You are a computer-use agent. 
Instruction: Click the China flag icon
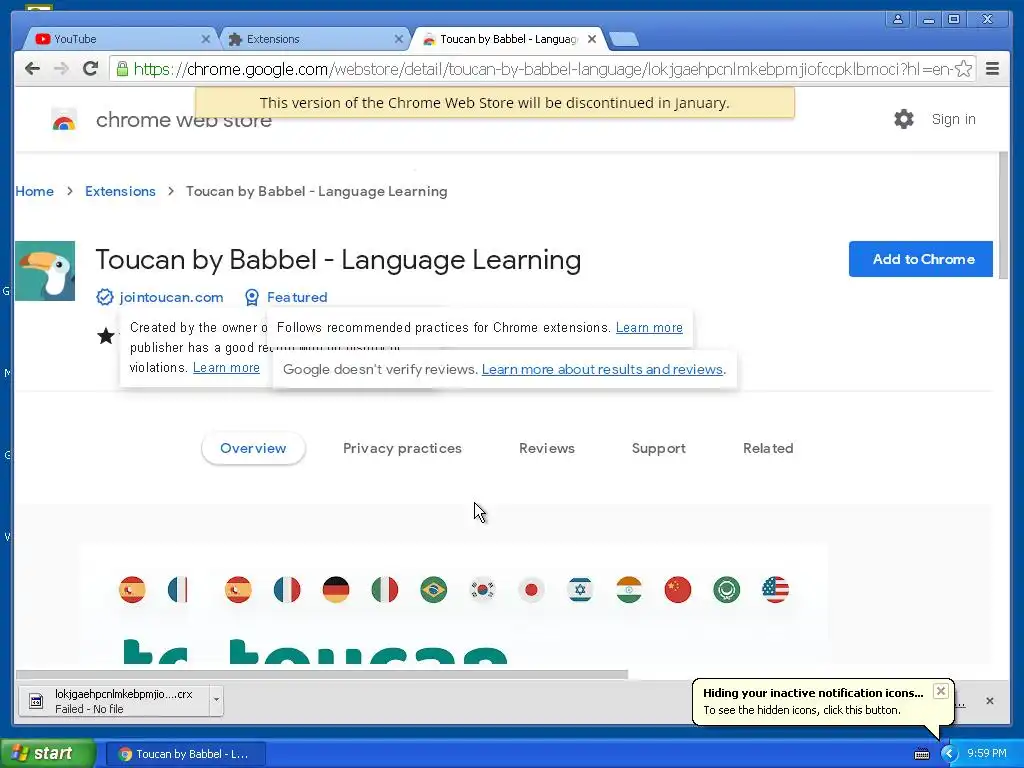[678, 590]
